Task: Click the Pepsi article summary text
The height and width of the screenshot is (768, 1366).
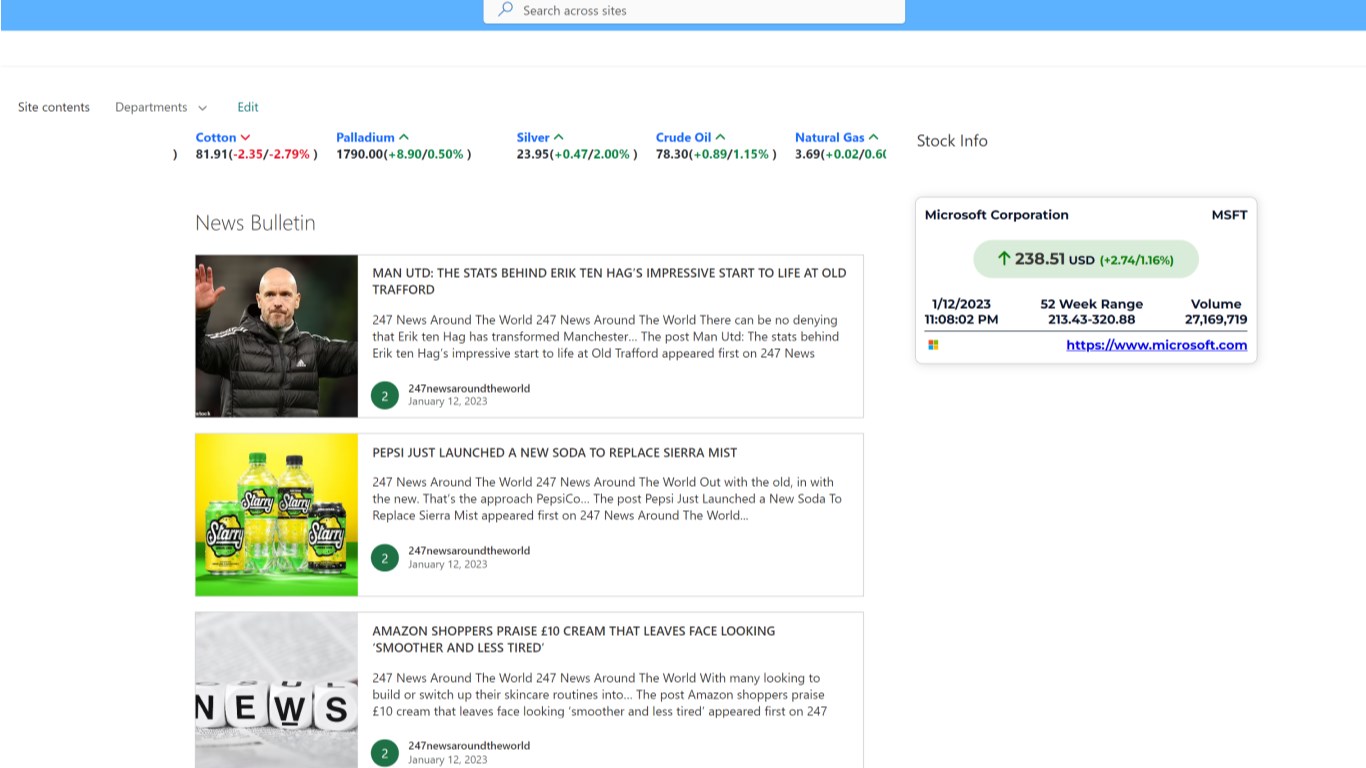Action: pos(607,499)
